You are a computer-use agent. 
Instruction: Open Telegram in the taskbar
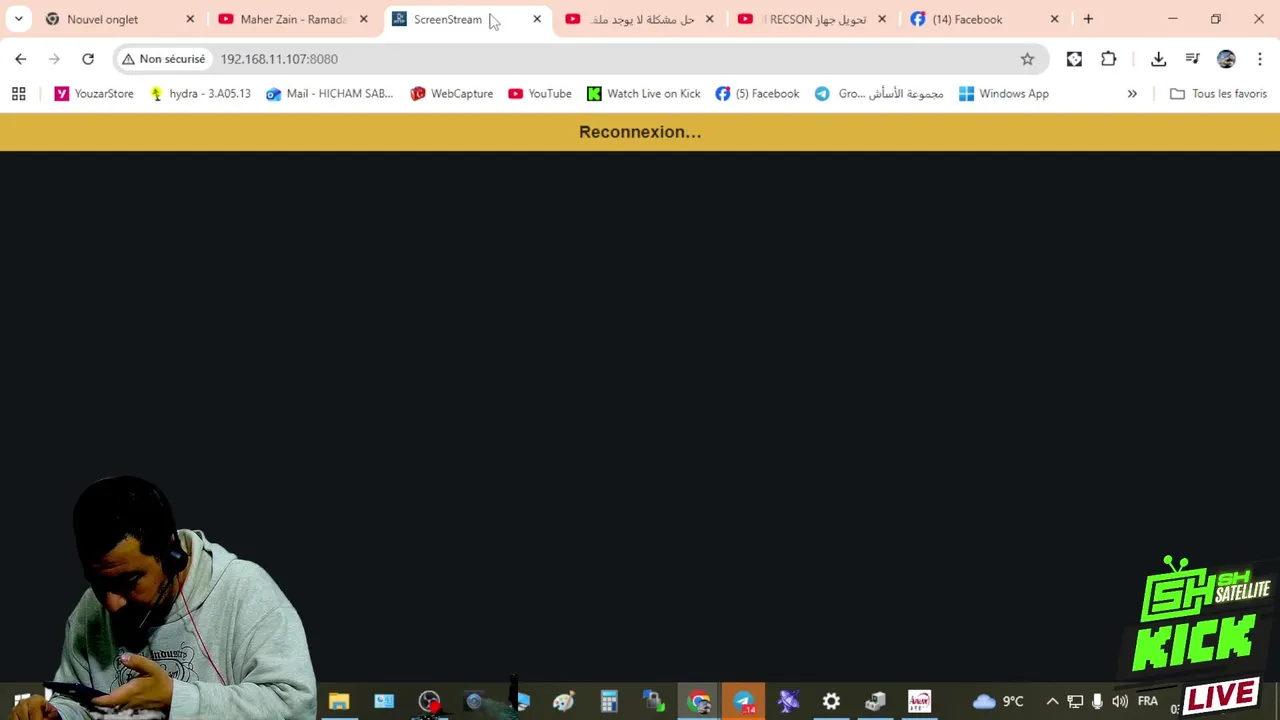click(744, 702)
